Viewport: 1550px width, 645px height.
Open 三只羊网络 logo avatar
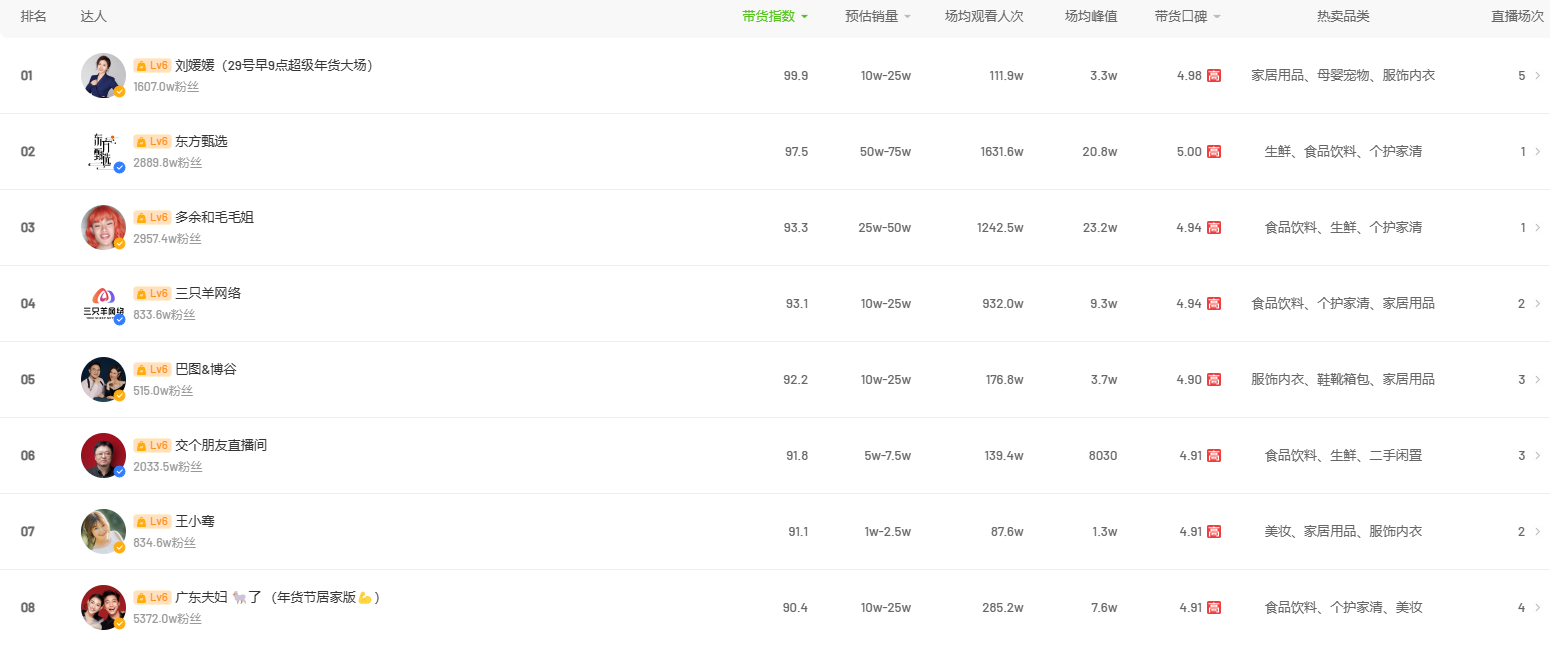click(x=103, y=303)
